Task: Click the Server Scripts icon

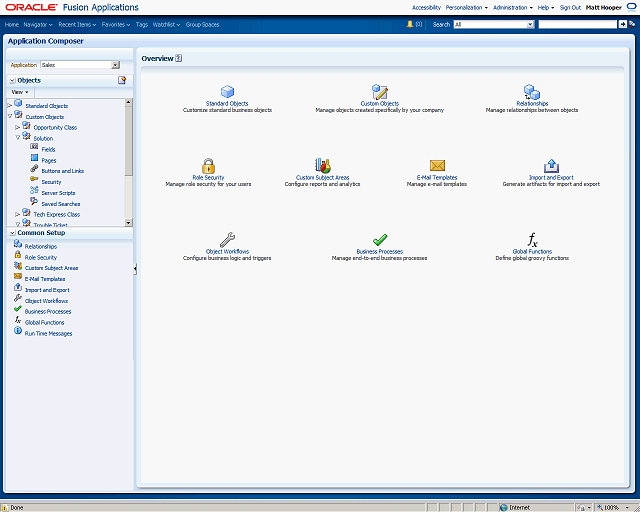Action: [34, 190]
